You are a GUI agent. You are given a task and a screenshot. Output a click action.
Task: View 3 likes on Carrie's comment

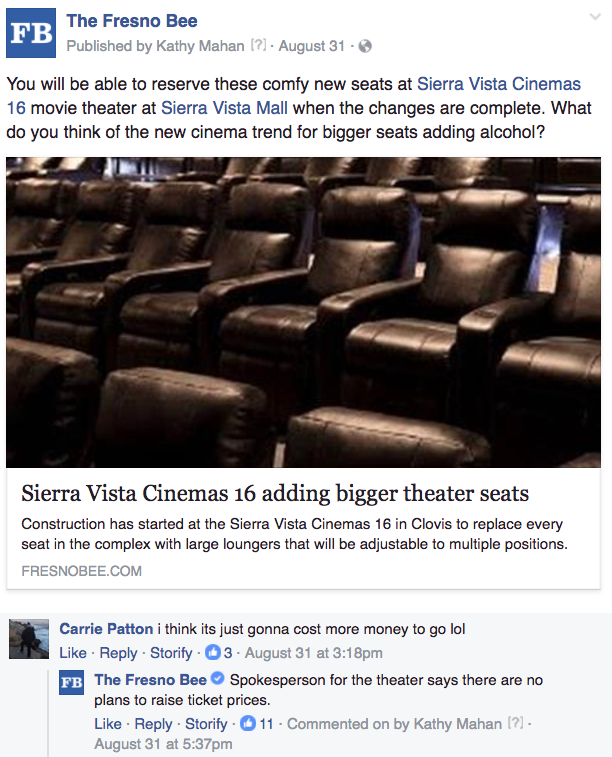(219, 653)
